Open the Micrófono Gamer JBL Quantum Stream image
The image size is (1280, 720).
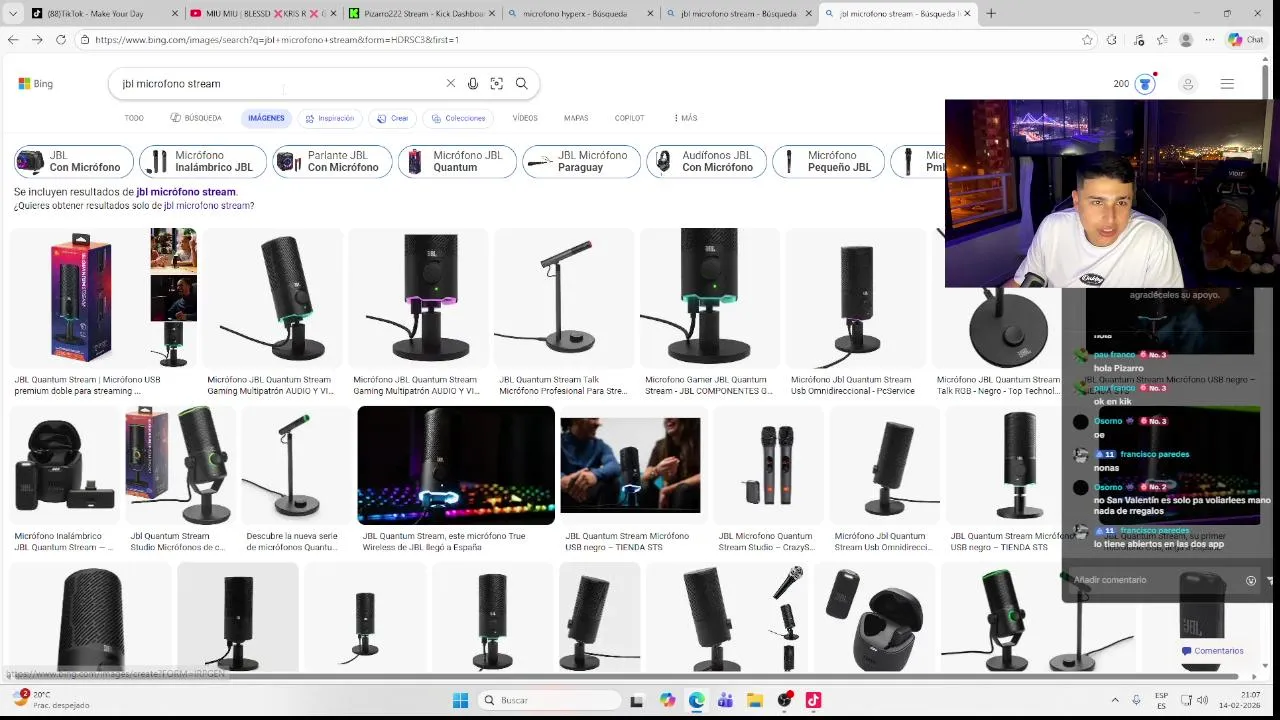(709, 297)
